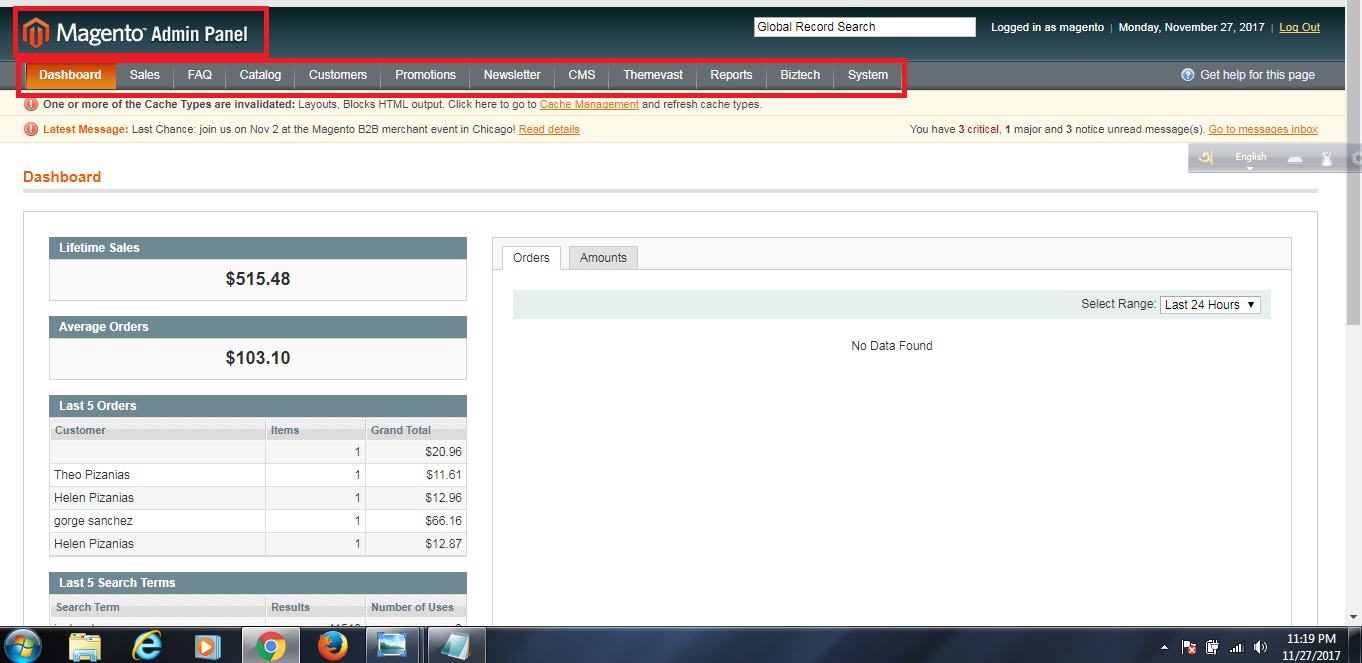Click the Cache Management link

(589, 104)
